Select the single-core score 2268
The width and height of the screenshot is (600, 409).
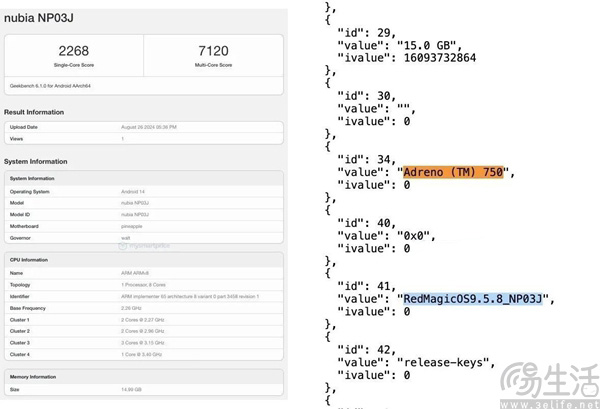coord(73,51)
